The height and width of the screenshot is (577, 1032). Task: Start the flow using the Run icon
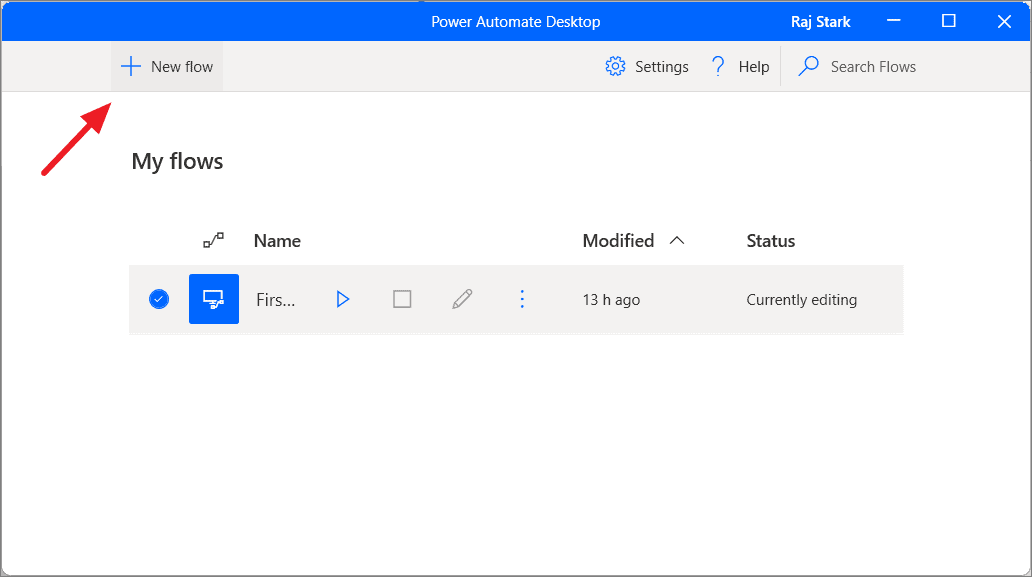[343, 299]
